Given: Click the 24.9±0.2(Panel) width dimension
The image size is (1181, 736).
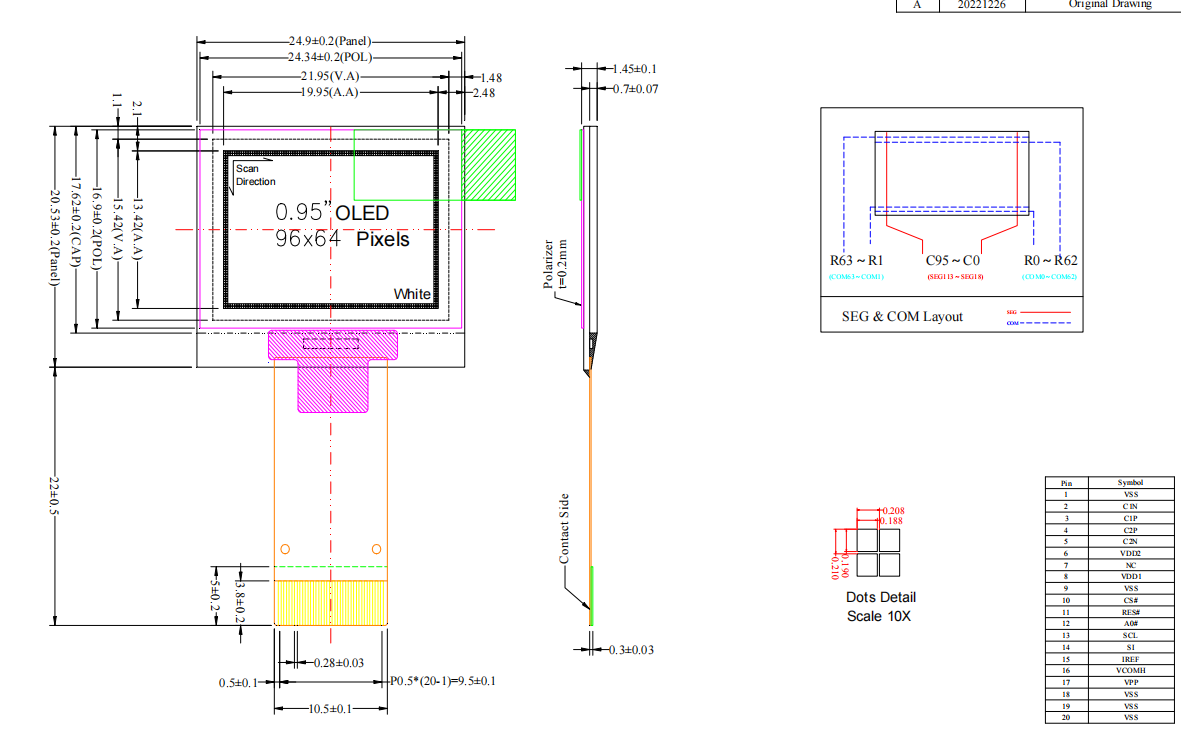Looking at the screenshot, I should (329, 42).
